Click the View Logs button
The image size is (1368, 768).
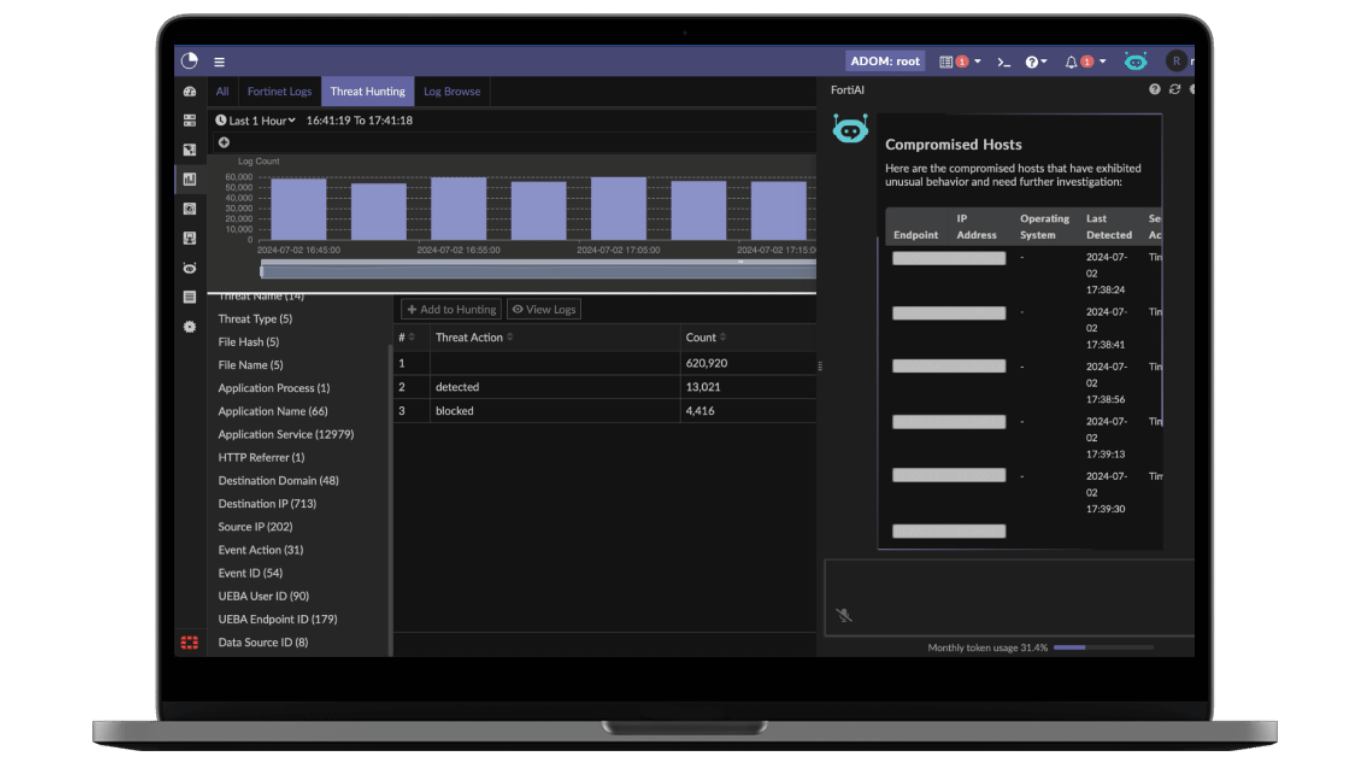click(x=544, y=310)
